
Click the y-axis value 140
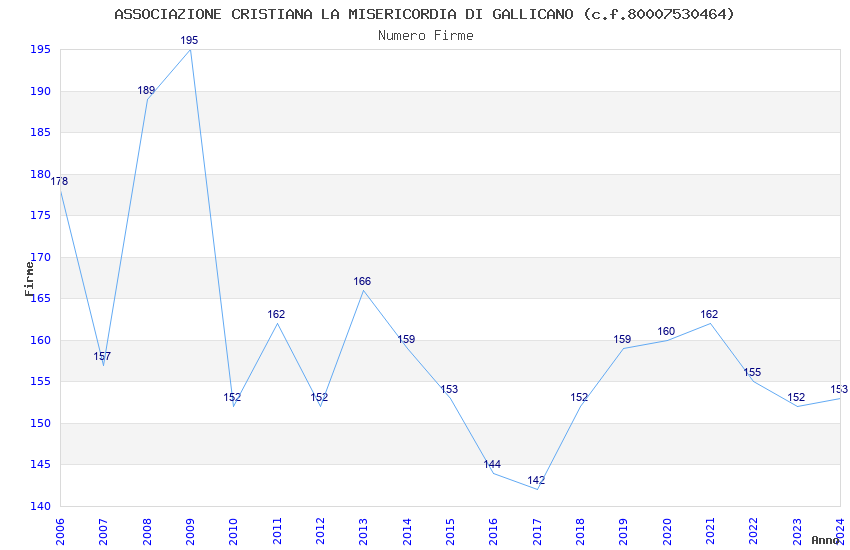click(41, 506)
